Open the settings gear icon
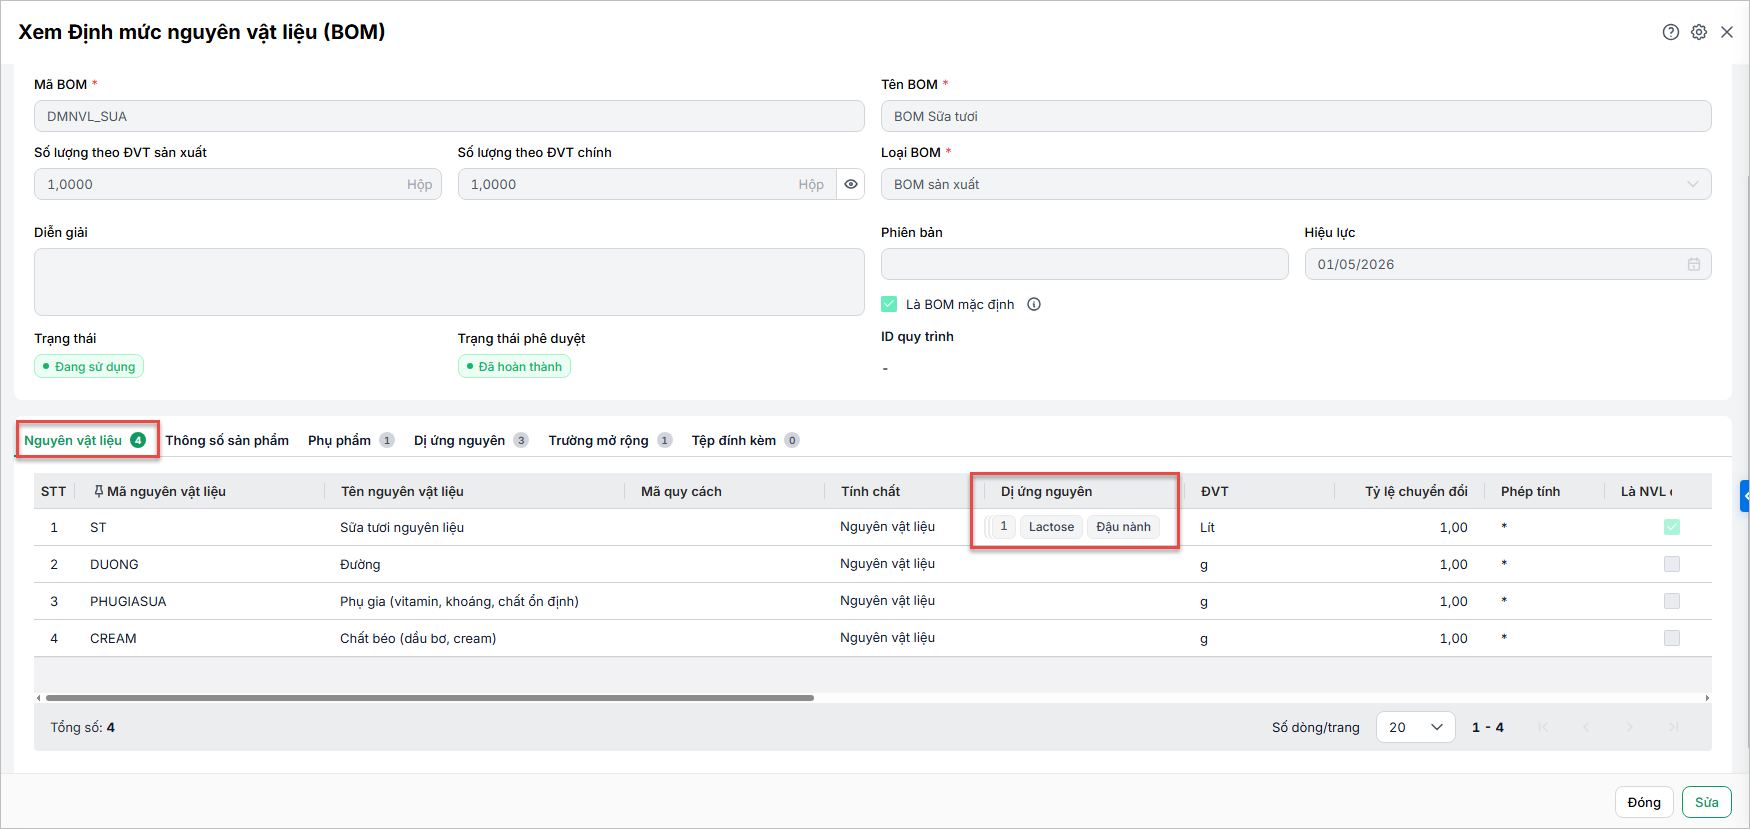 click(x=1699, y=32)
